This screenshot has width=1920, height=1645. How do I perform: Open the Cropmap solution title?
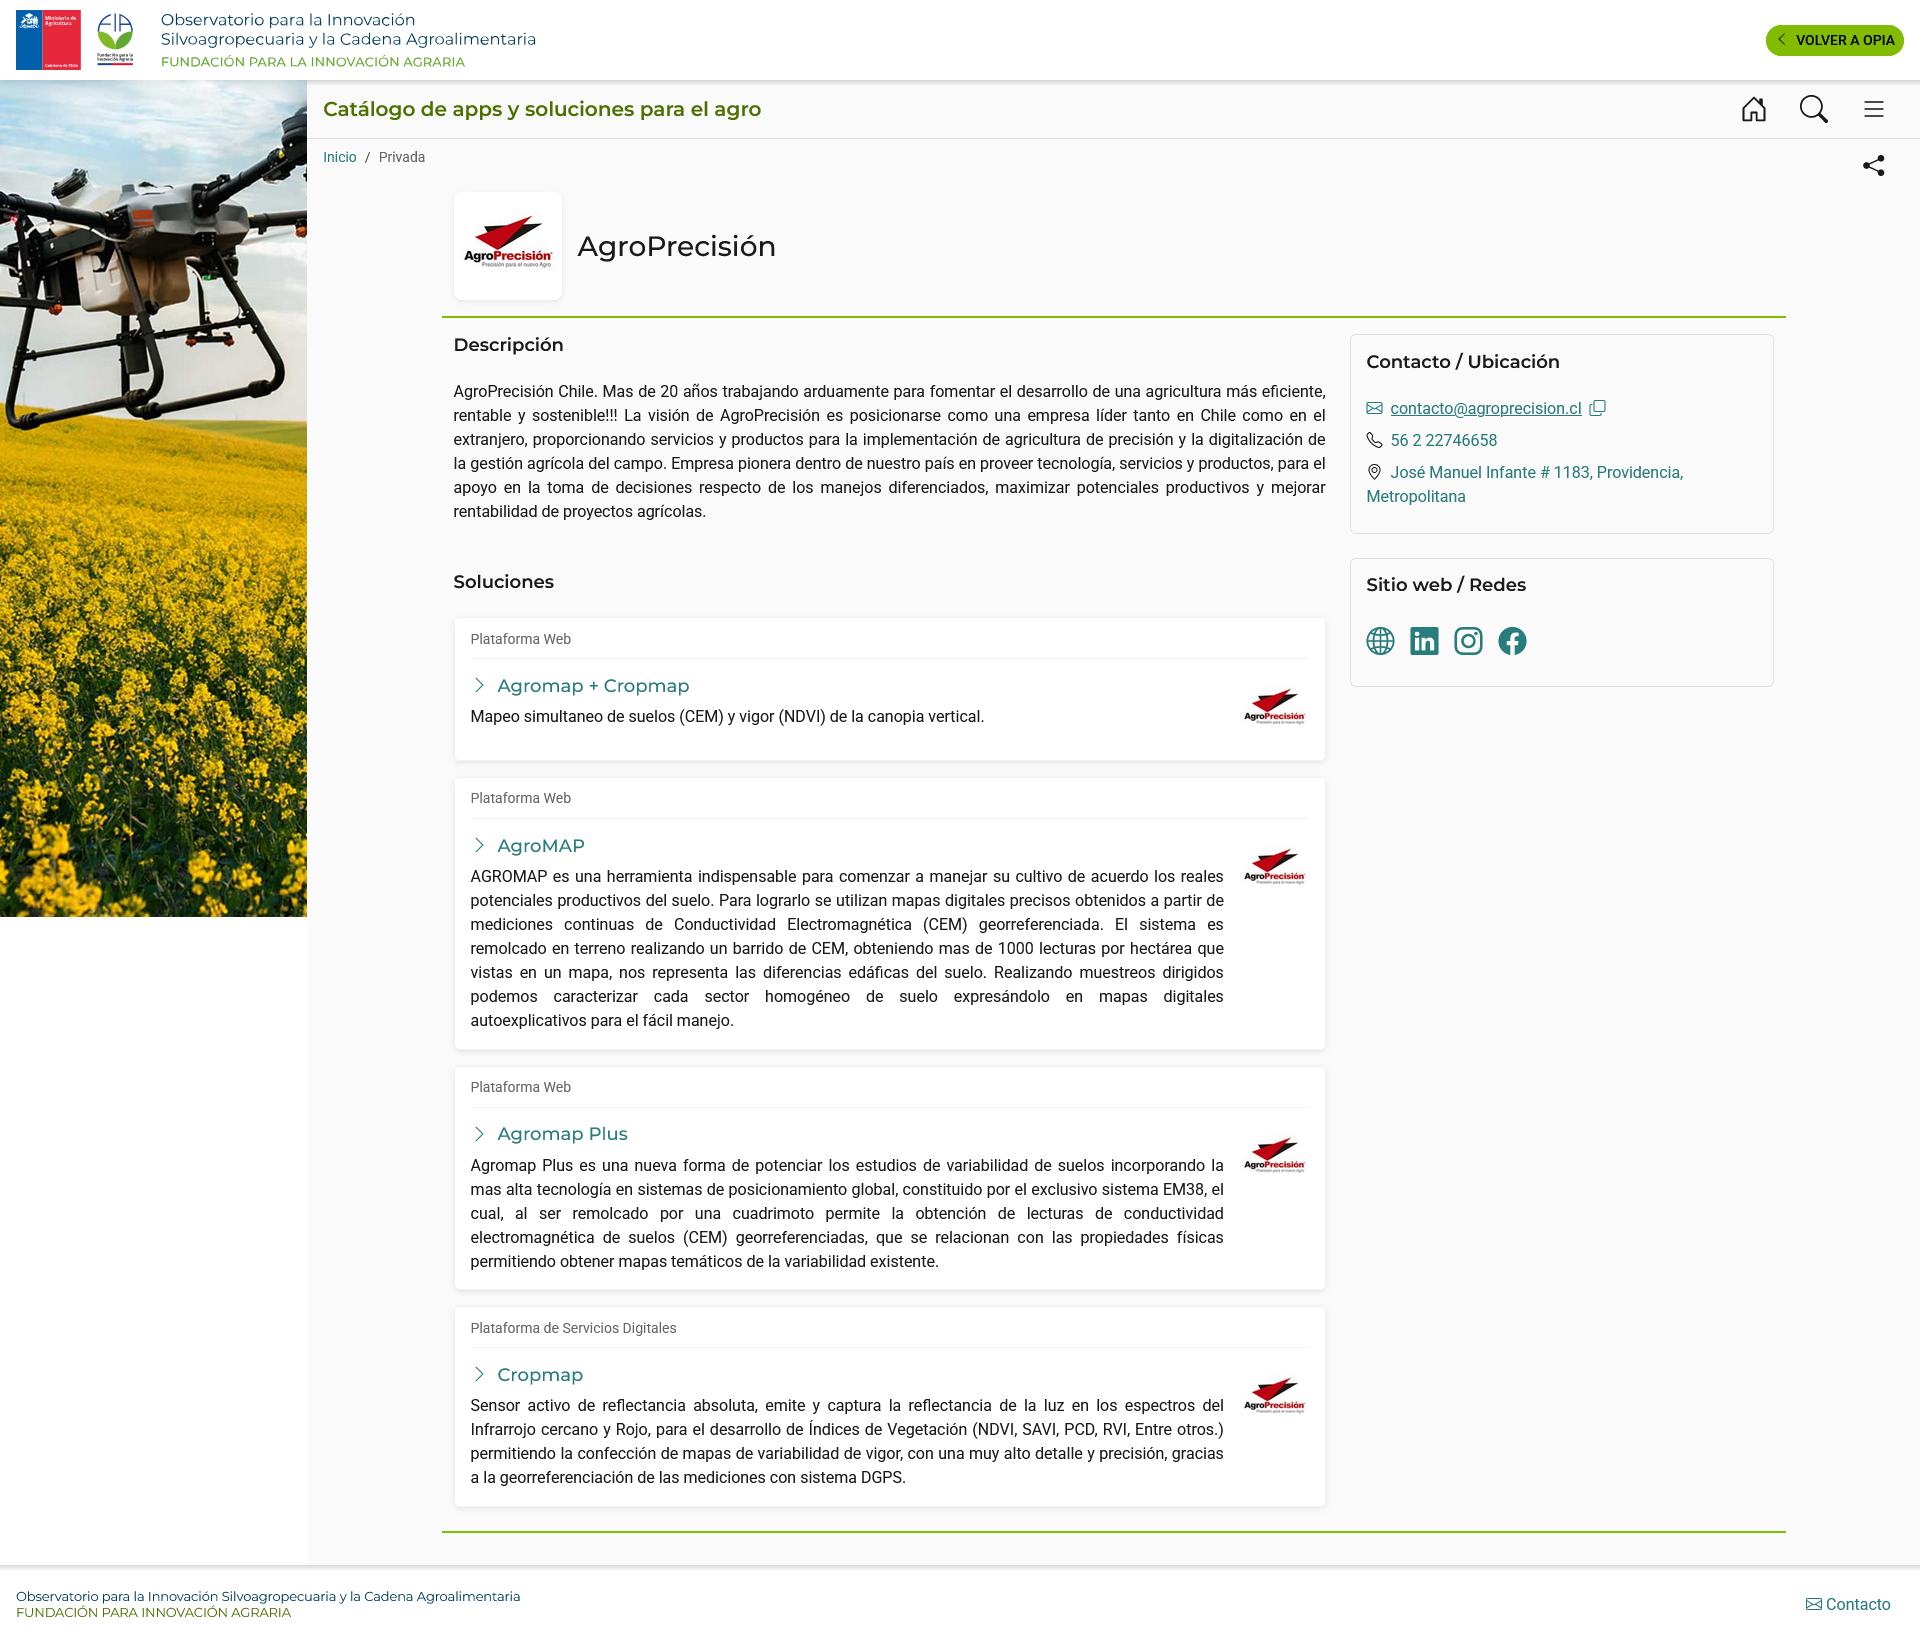(x=540, y=1374)
